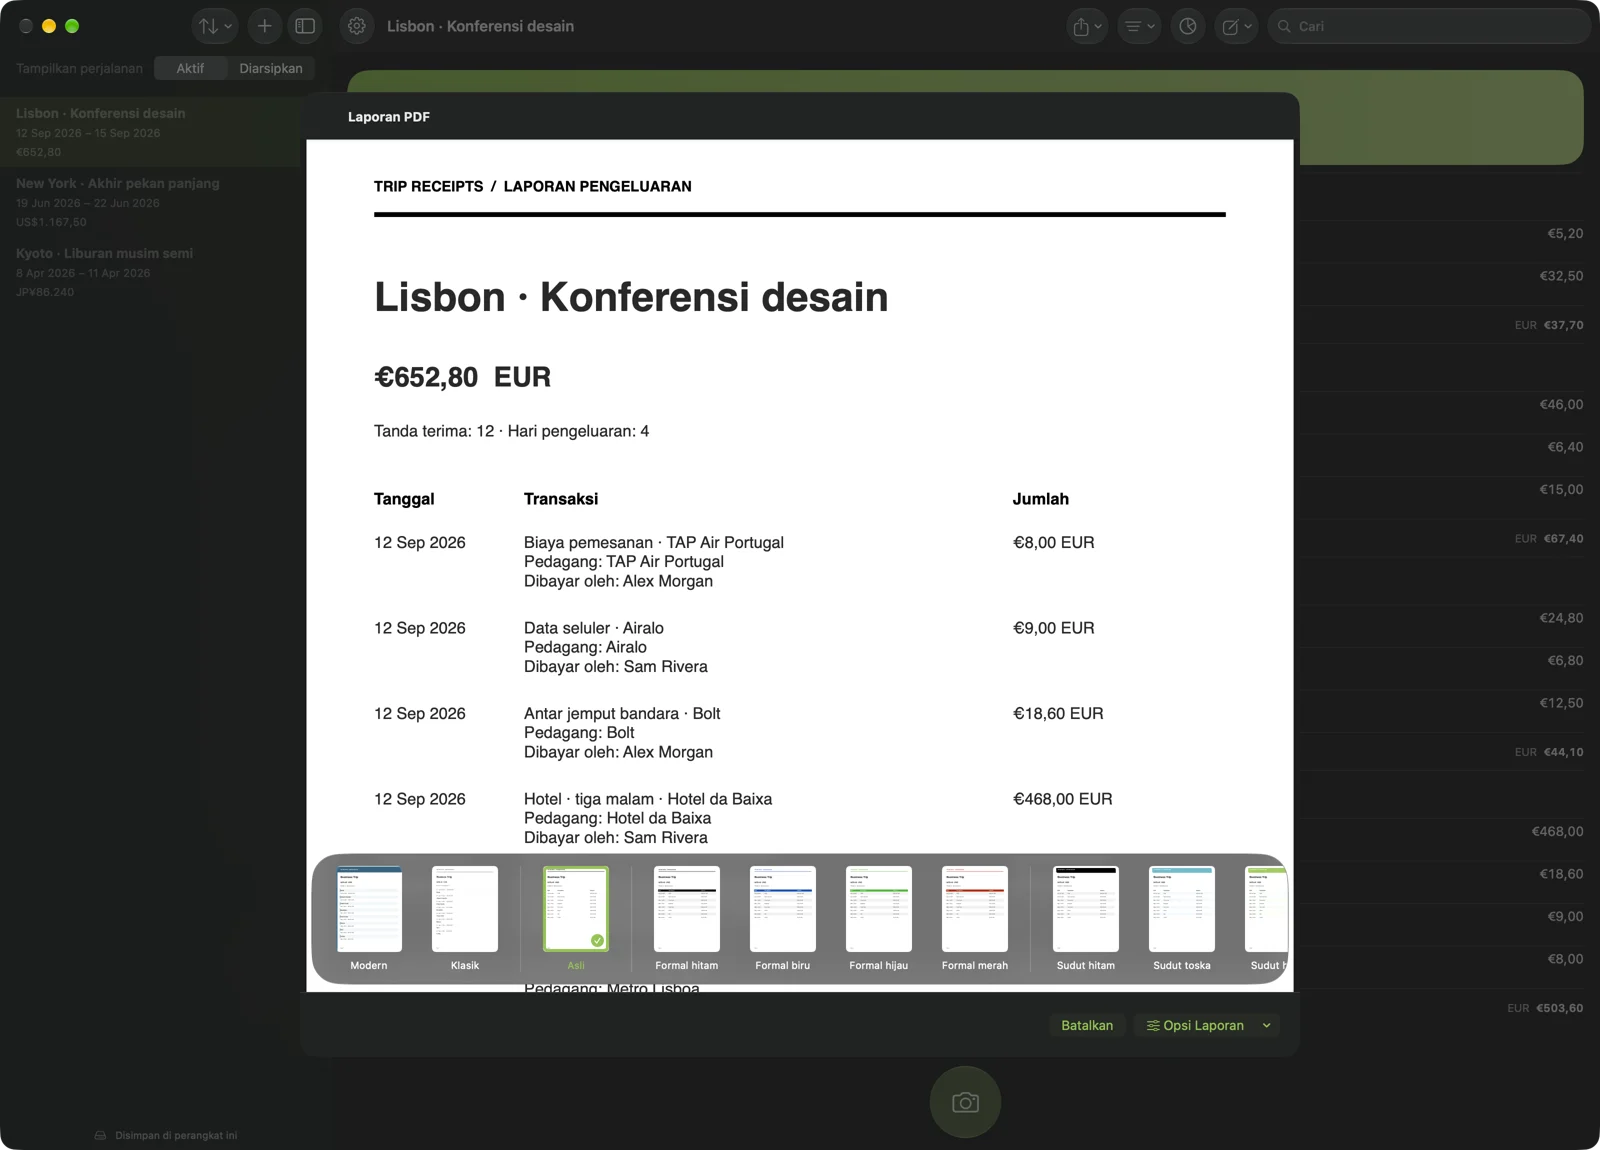The width and height of the screenshot is (1600, 1150).
Task: Add a new trip with plus icon
Action: pos(264,27)
